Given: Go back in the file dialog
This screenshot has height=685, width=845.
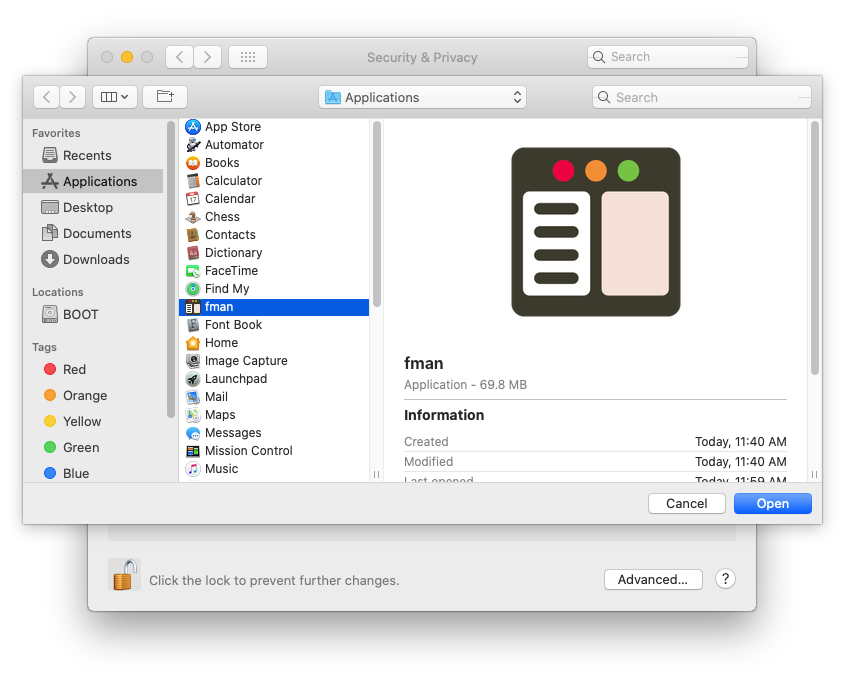Looking at the screenshot, I should pos(46,97).
